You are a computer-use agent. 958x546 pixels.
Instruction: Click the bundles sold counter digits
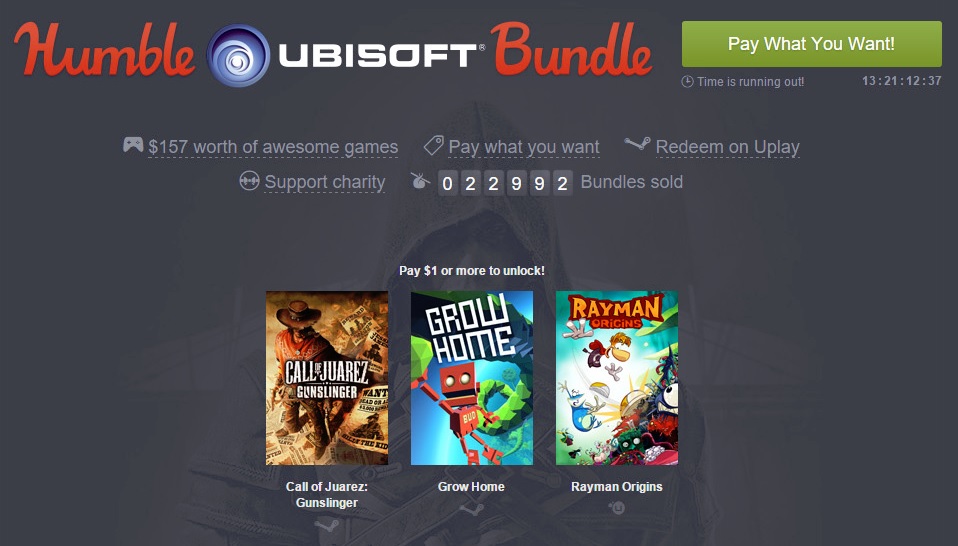[505, 183]
